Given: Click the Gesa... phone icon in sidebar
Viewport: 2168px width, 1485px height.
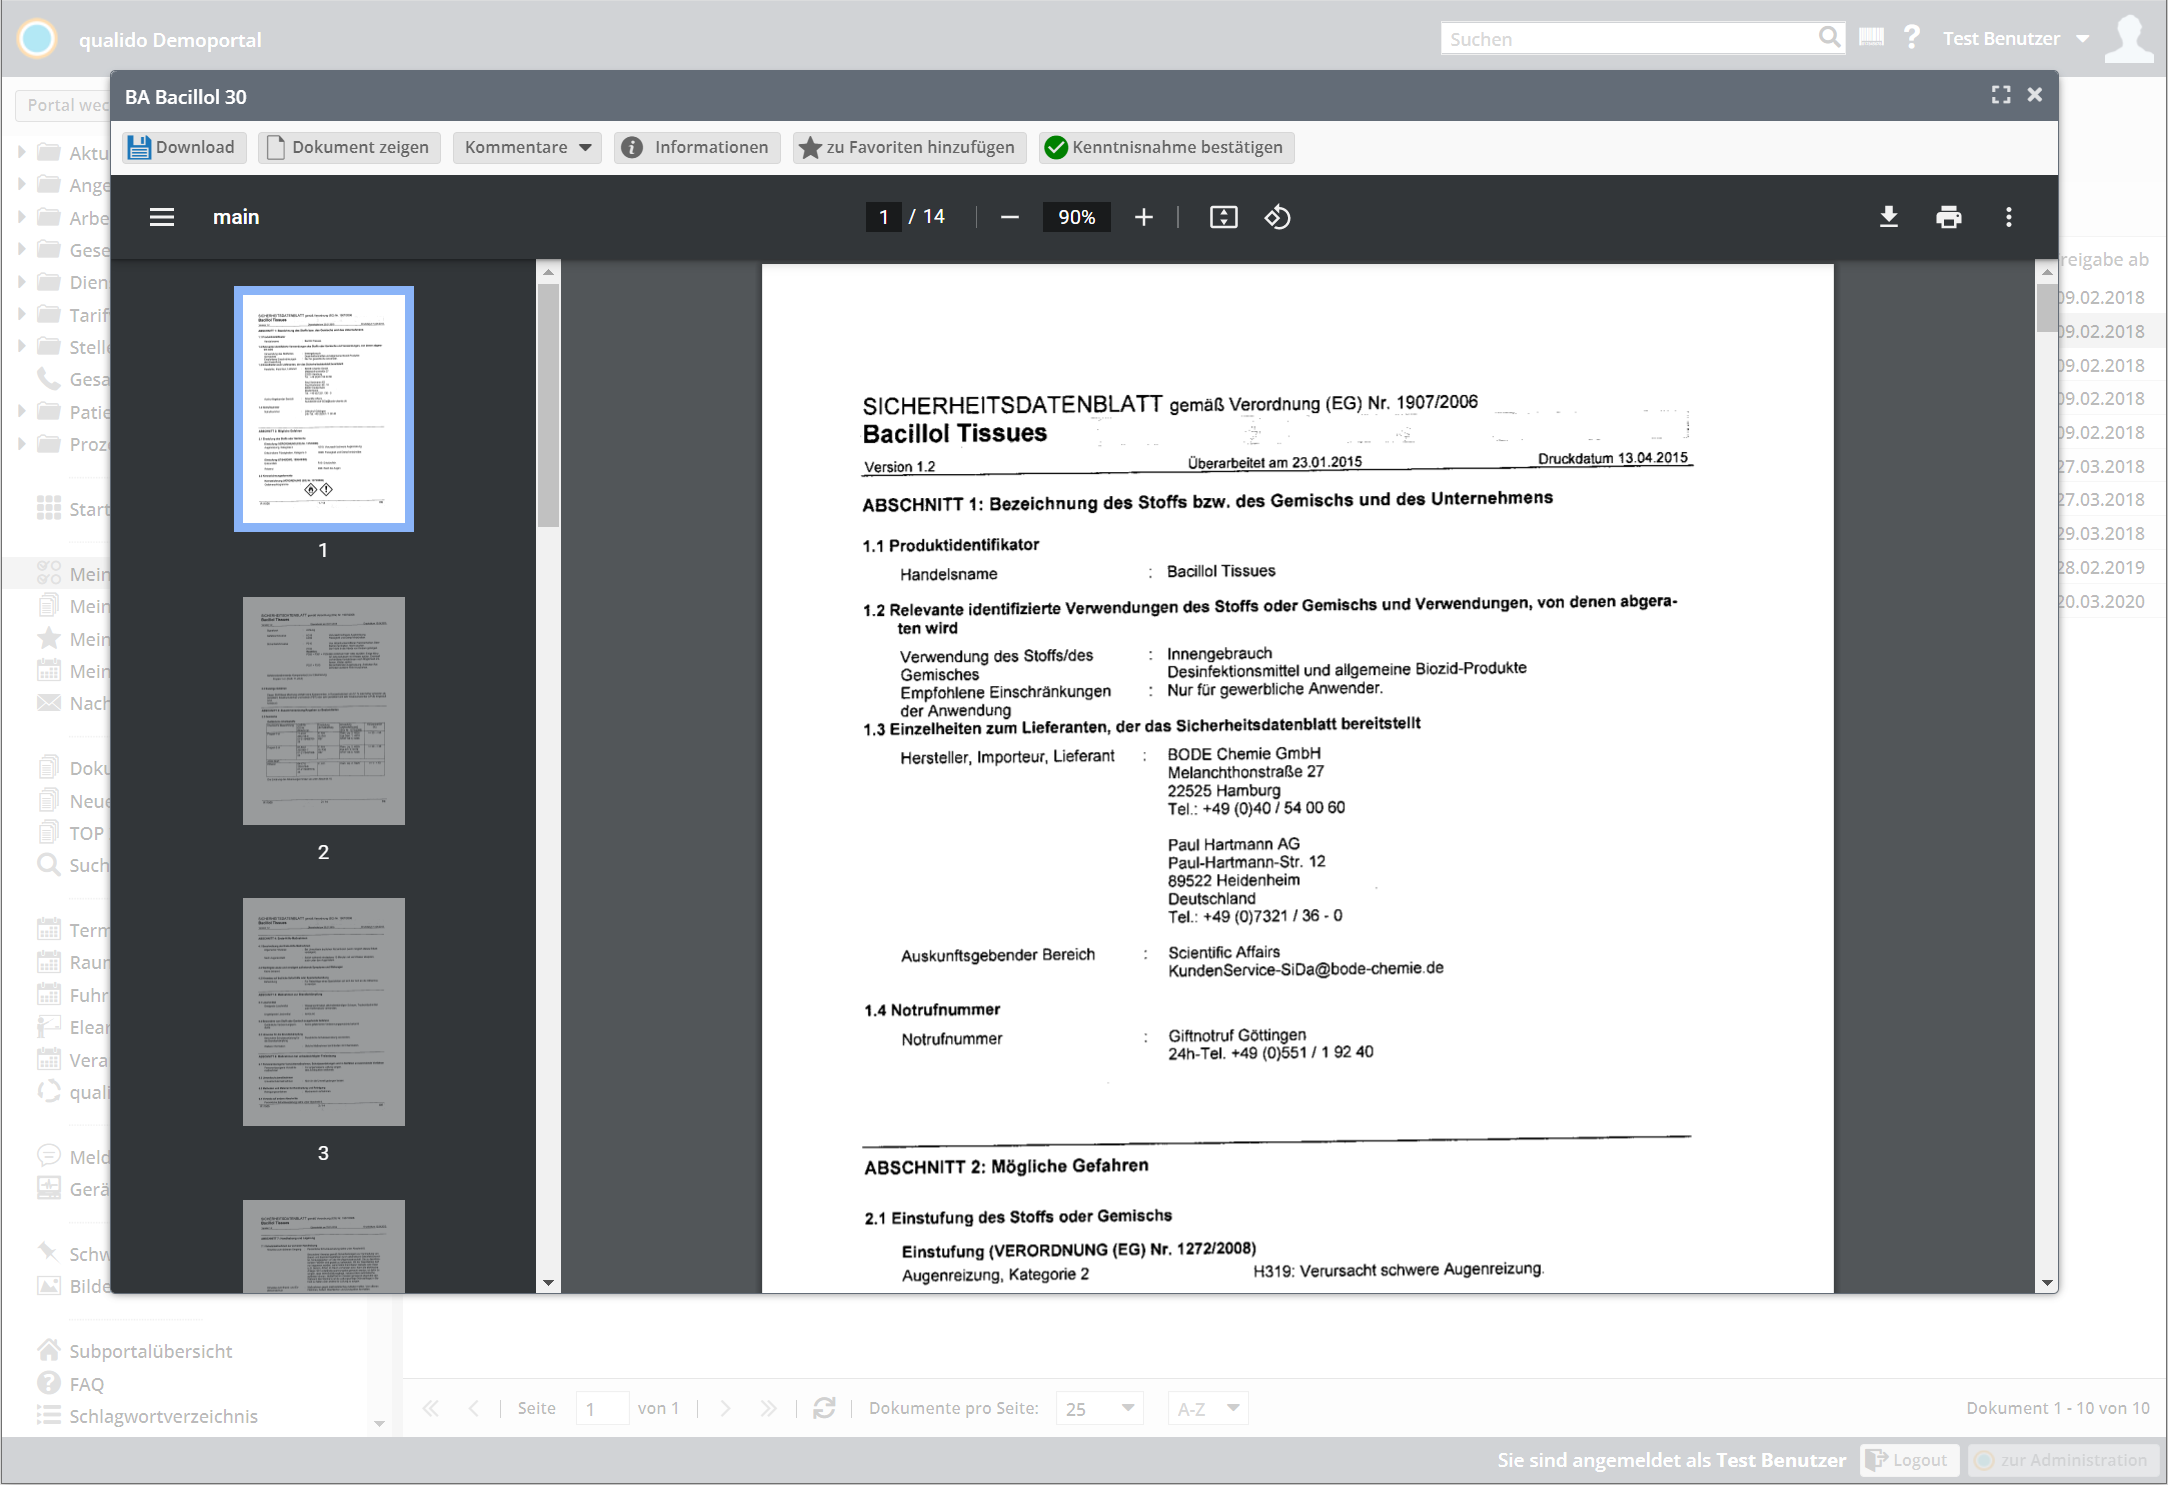Looking at the screenshot, I should click(x=48, y=379).
